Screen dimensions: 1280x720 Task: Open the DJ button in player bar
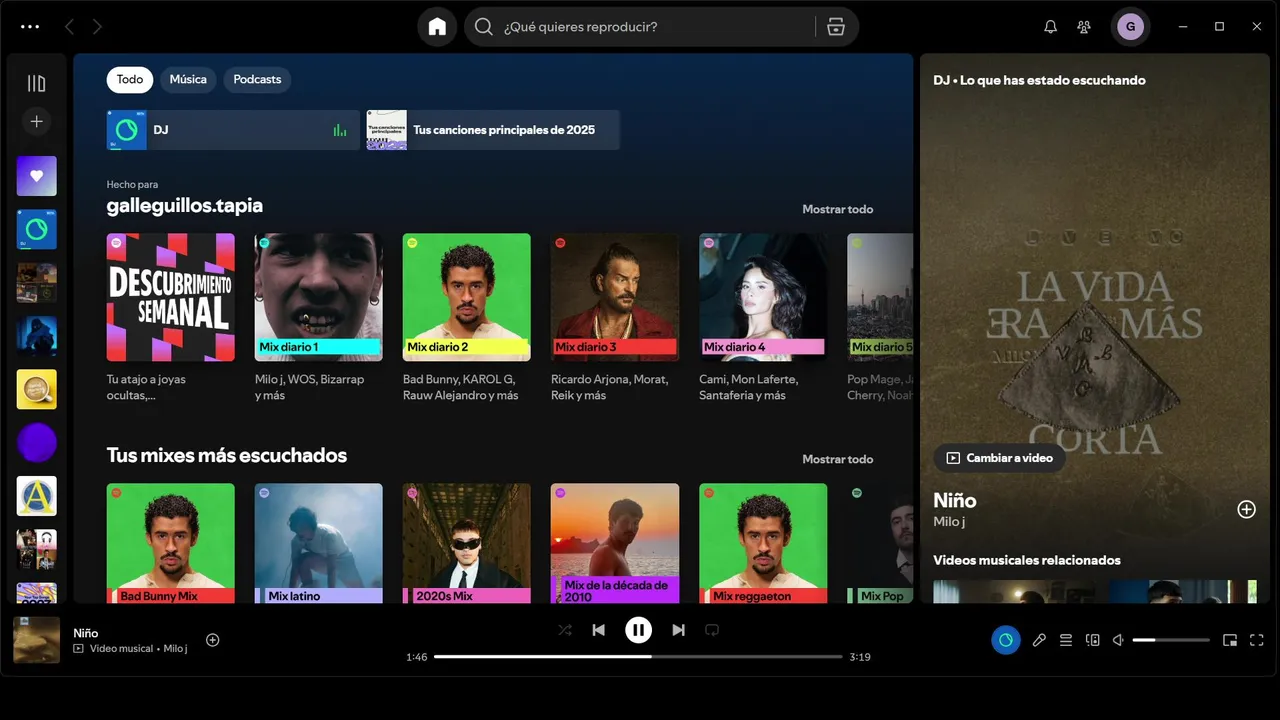[x=1006, y=640]
